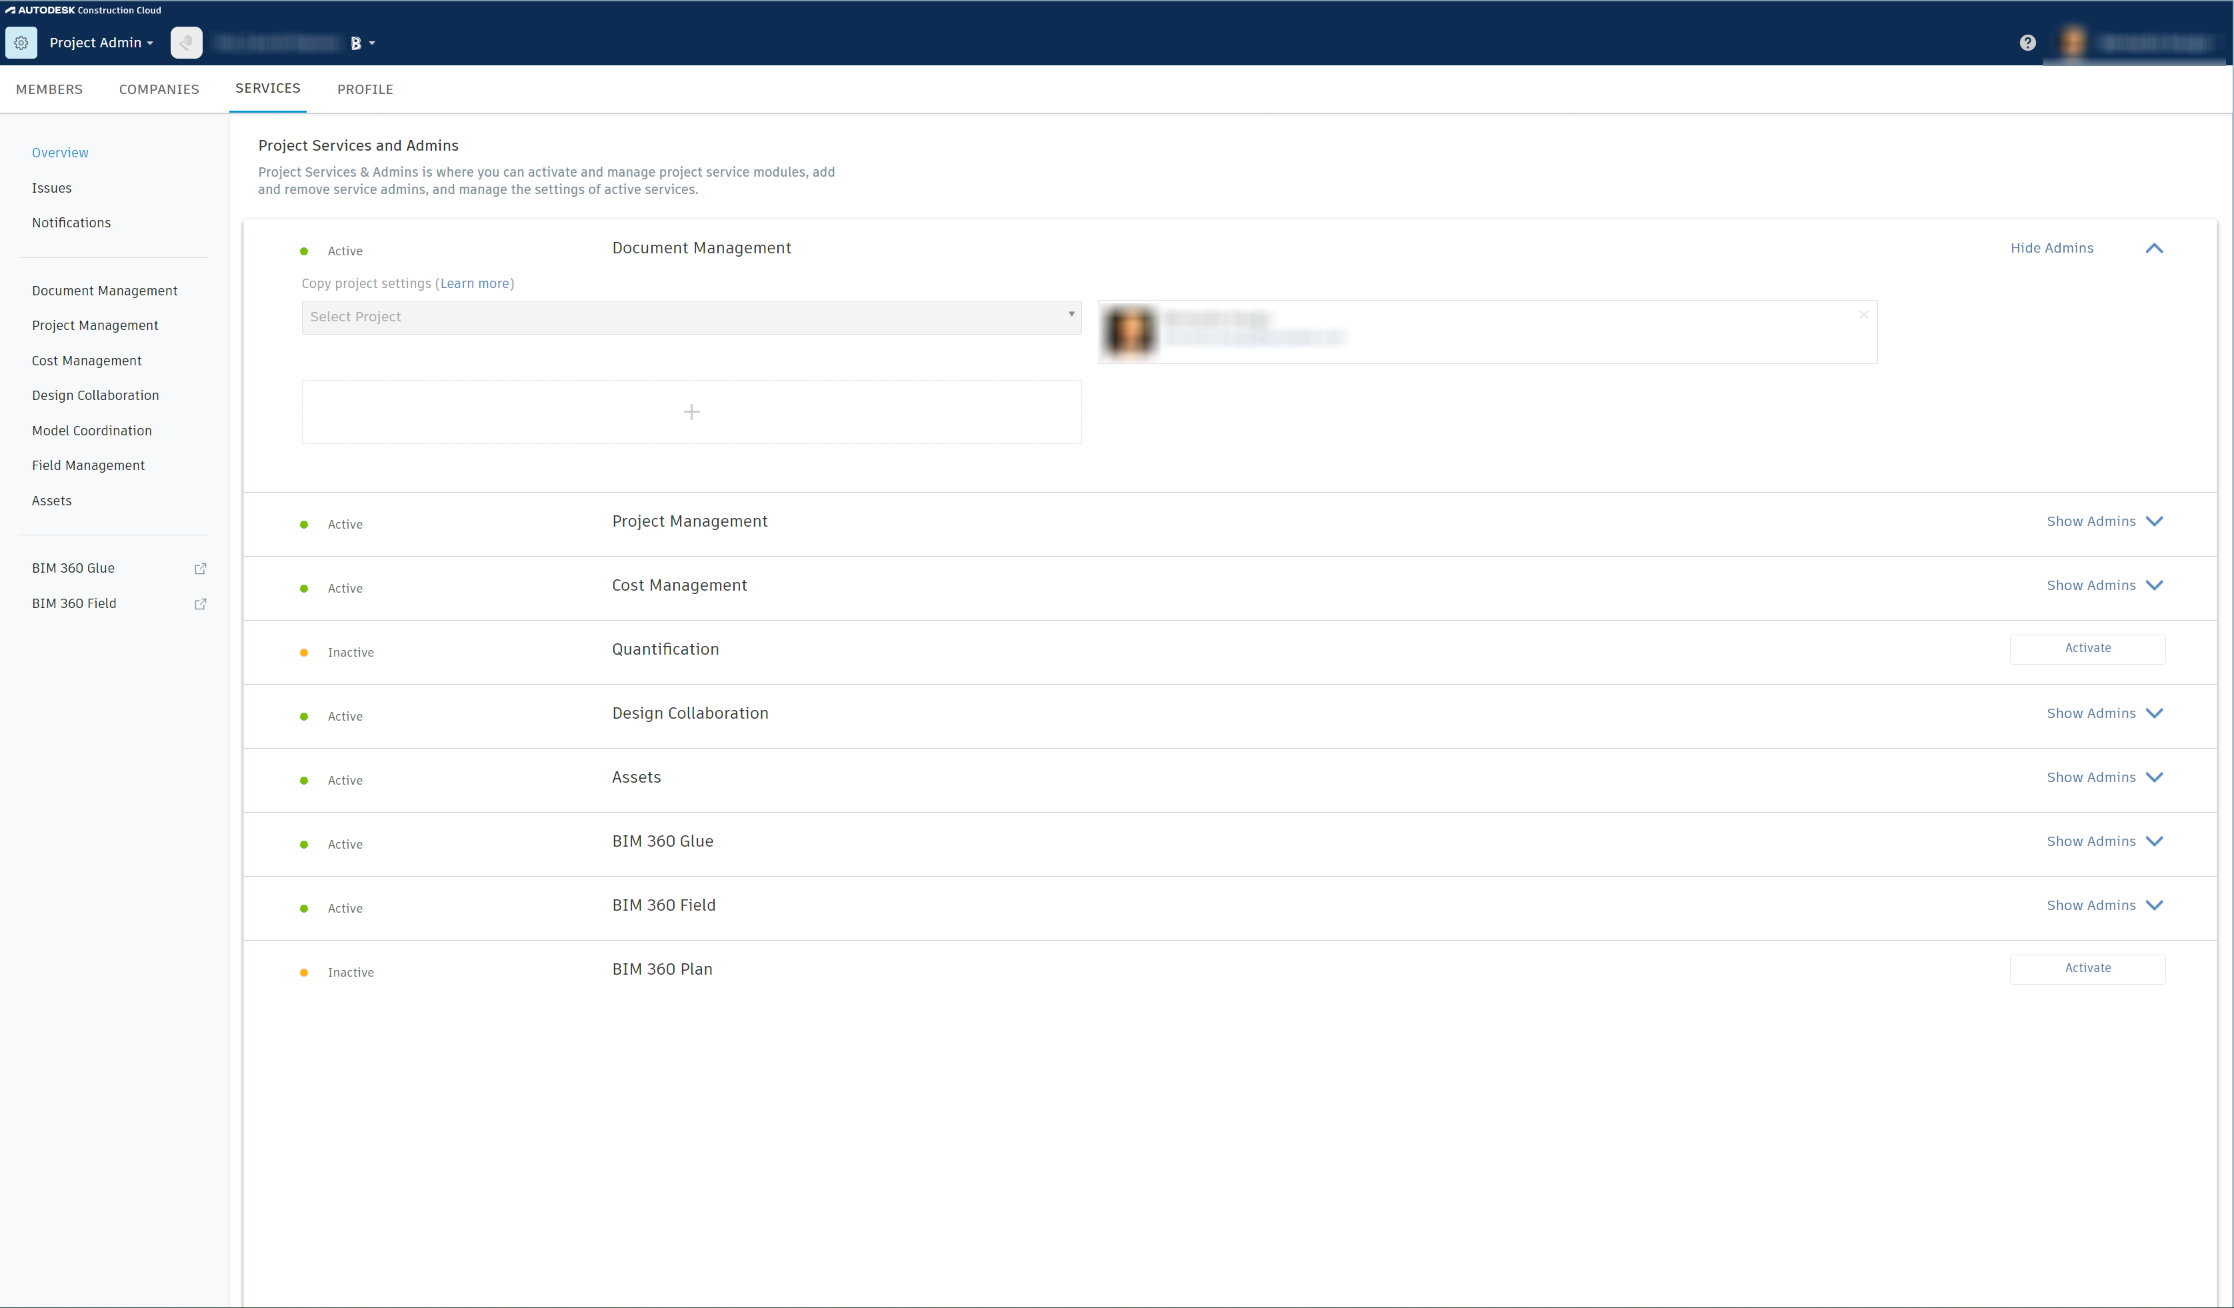Show admins for Project Management
2234x1308 pixels.
(x=2090, y=521)
